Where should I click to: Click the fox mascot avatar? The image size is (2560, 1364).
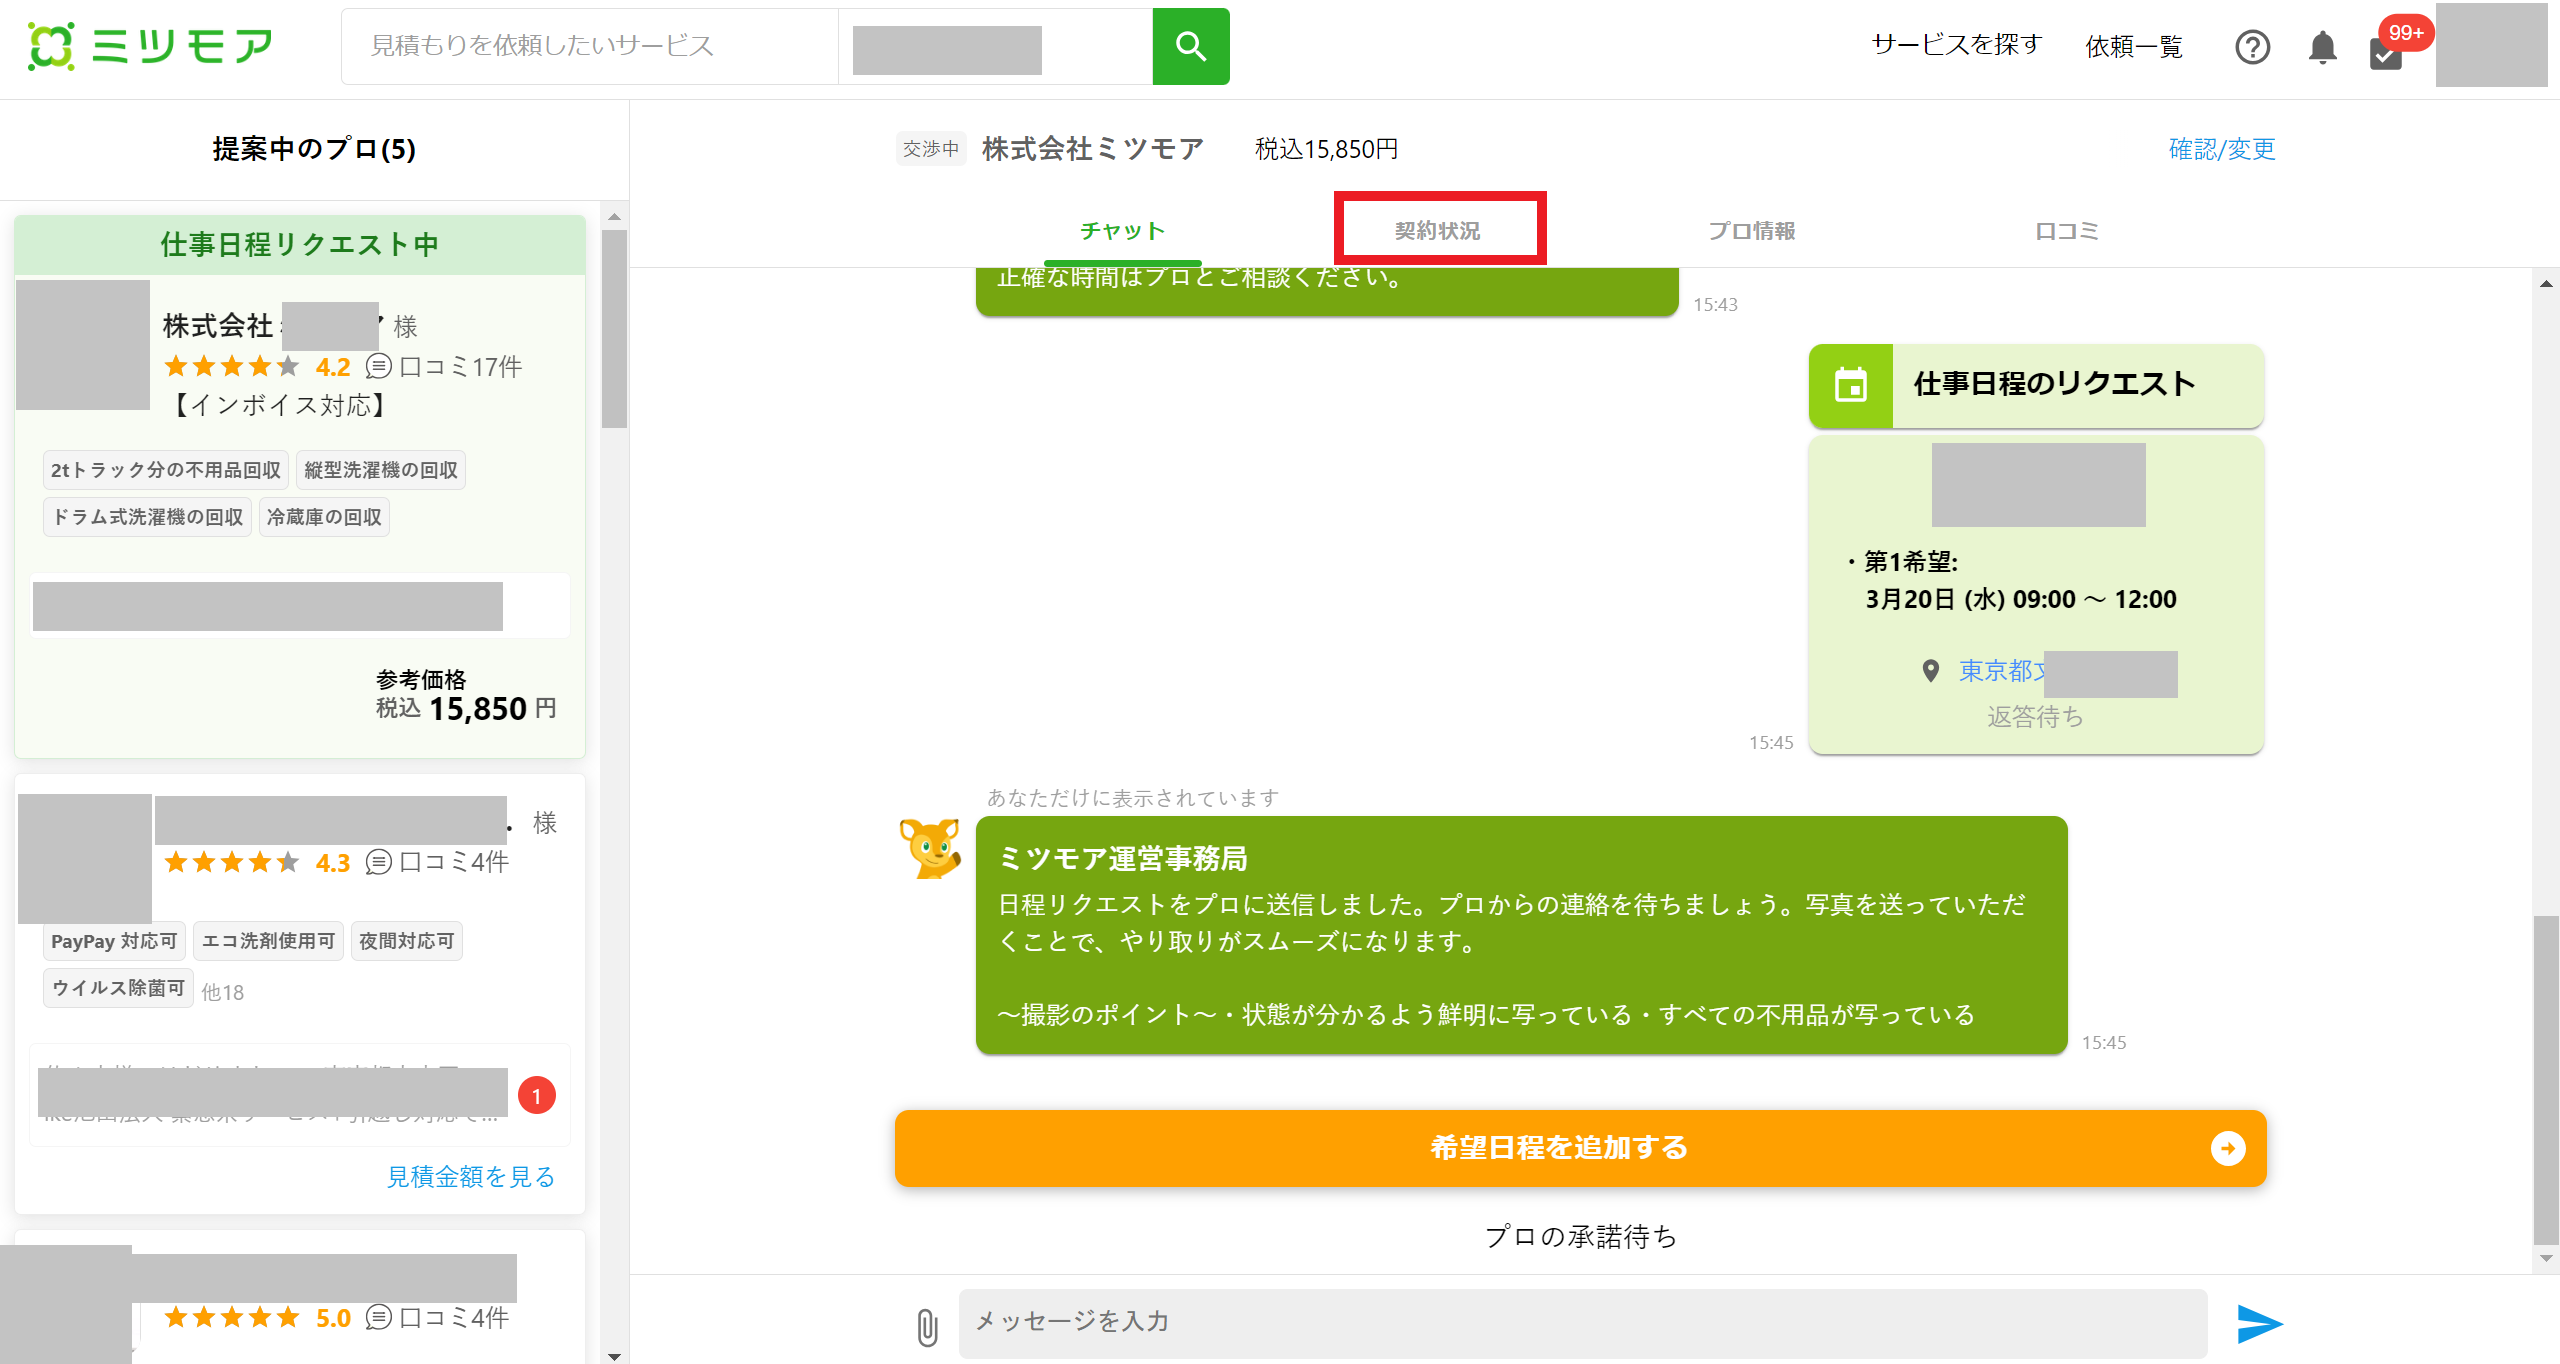click(x=930, y=848)
